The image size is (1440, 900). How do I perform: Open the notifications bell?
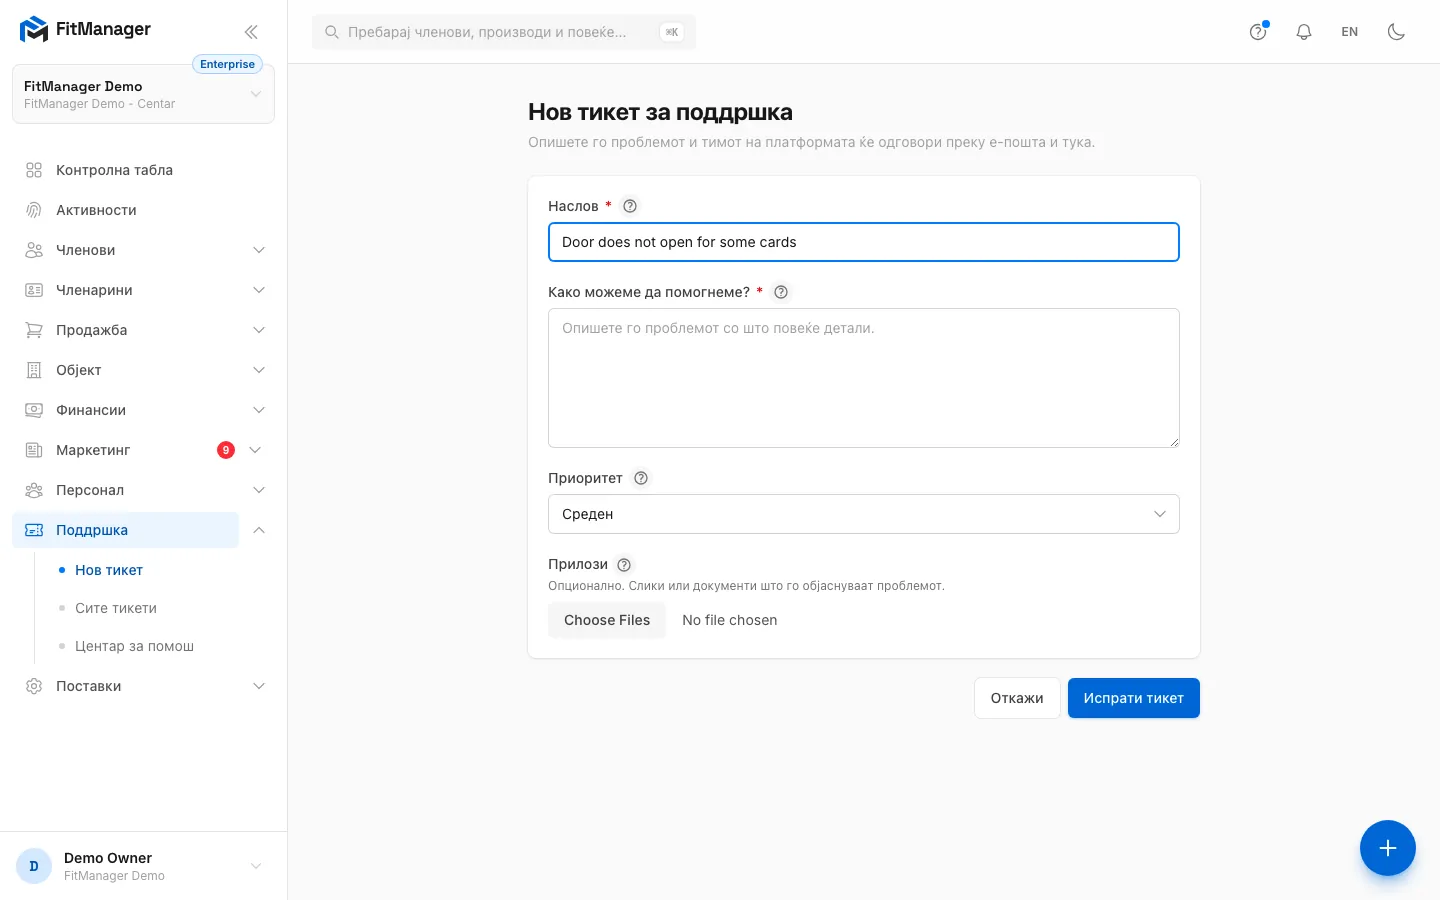pyautogui.click(x=1304, y=32)
